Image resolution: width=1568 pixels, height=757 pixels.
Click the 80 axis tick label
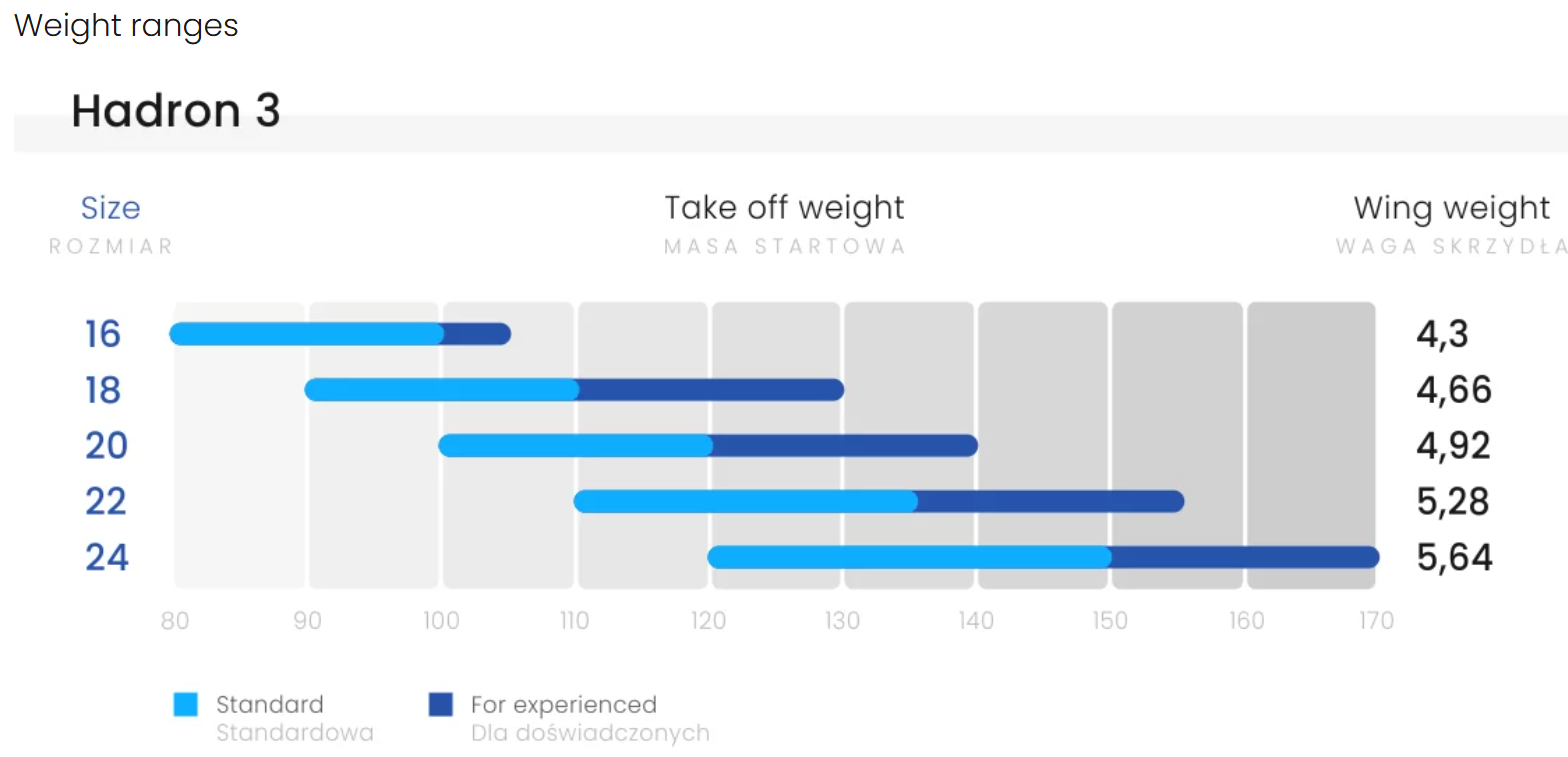pos(175,621)
